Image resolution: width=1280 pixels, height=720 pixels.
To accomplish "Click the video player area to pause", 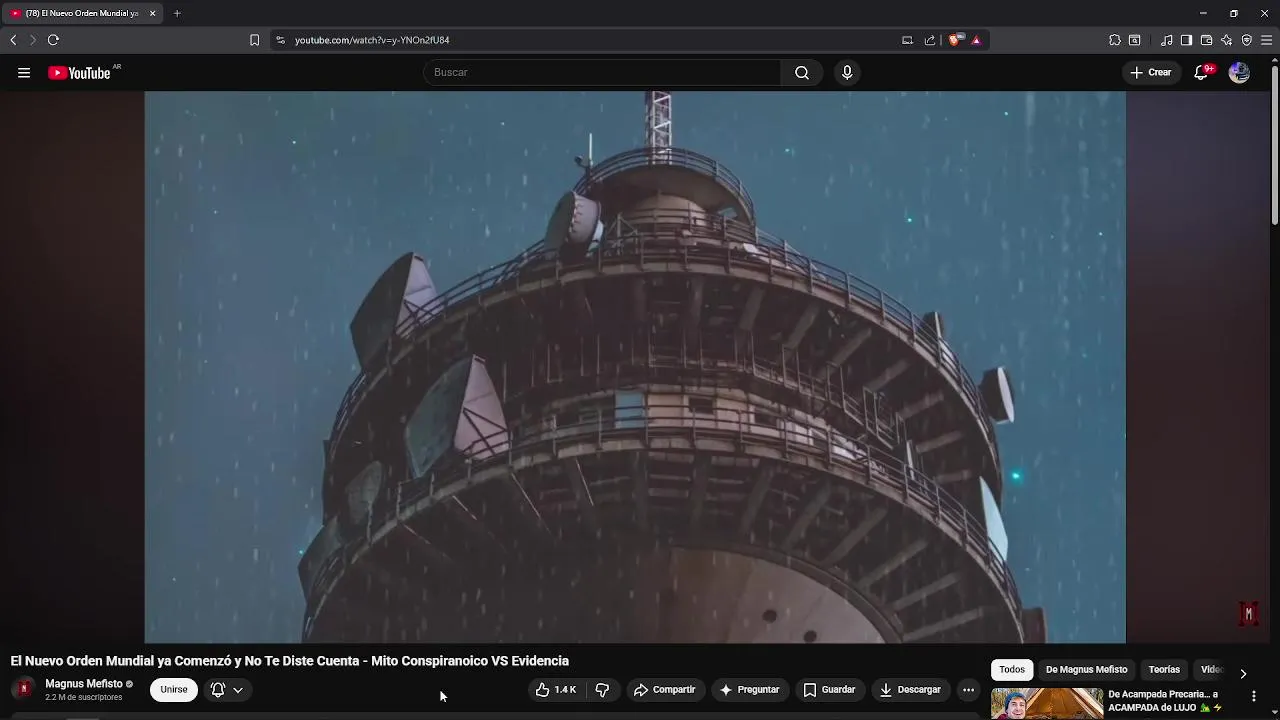I will coord(635,367).
